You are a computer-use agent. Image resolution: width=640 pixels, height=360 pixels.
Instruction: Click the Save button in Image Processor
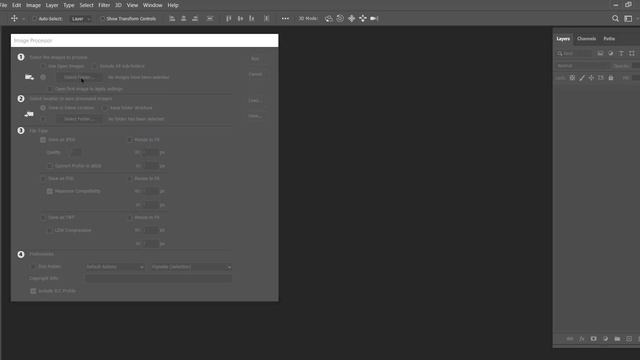pyautogui.click(x=255, y=116)
